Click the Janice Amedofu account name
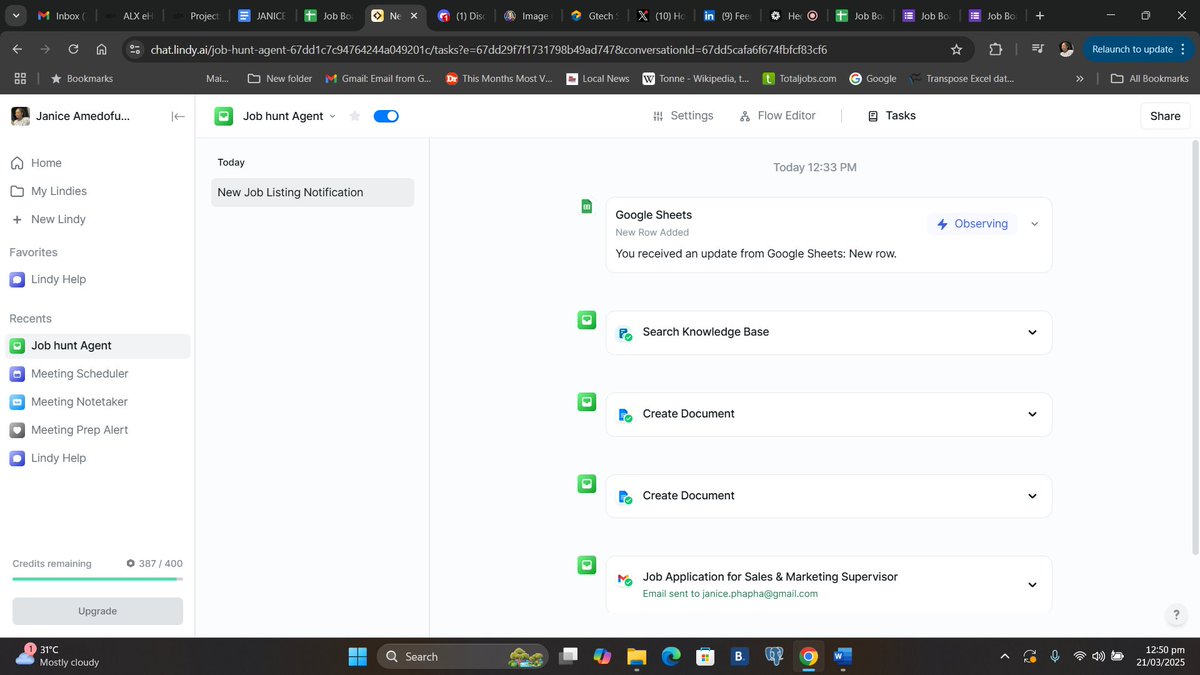 [x=83, y=116]
